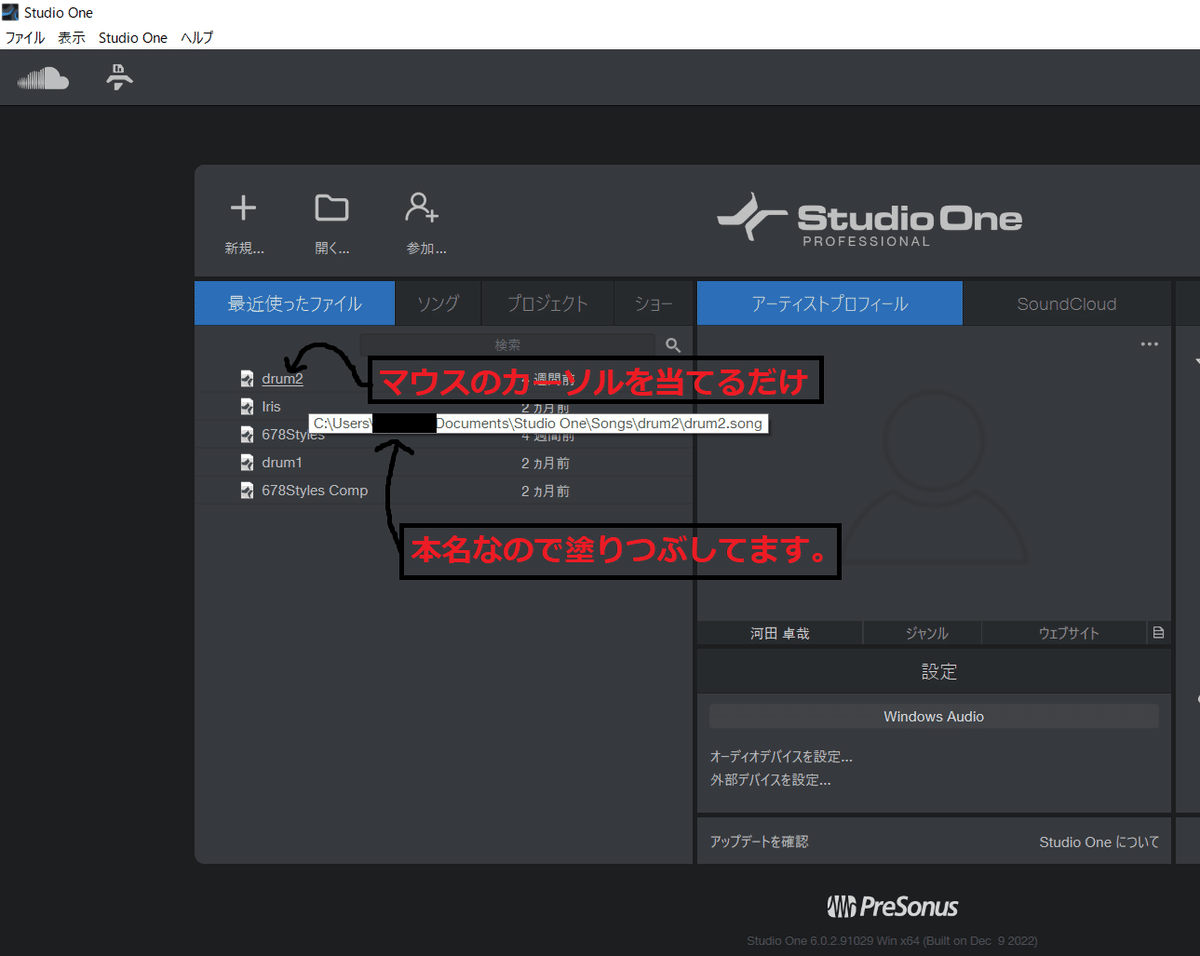Click the notation/export icon beside the SoundCloud cloud
This screenshot has height=956, width=1200.
(x=120, y=77)
